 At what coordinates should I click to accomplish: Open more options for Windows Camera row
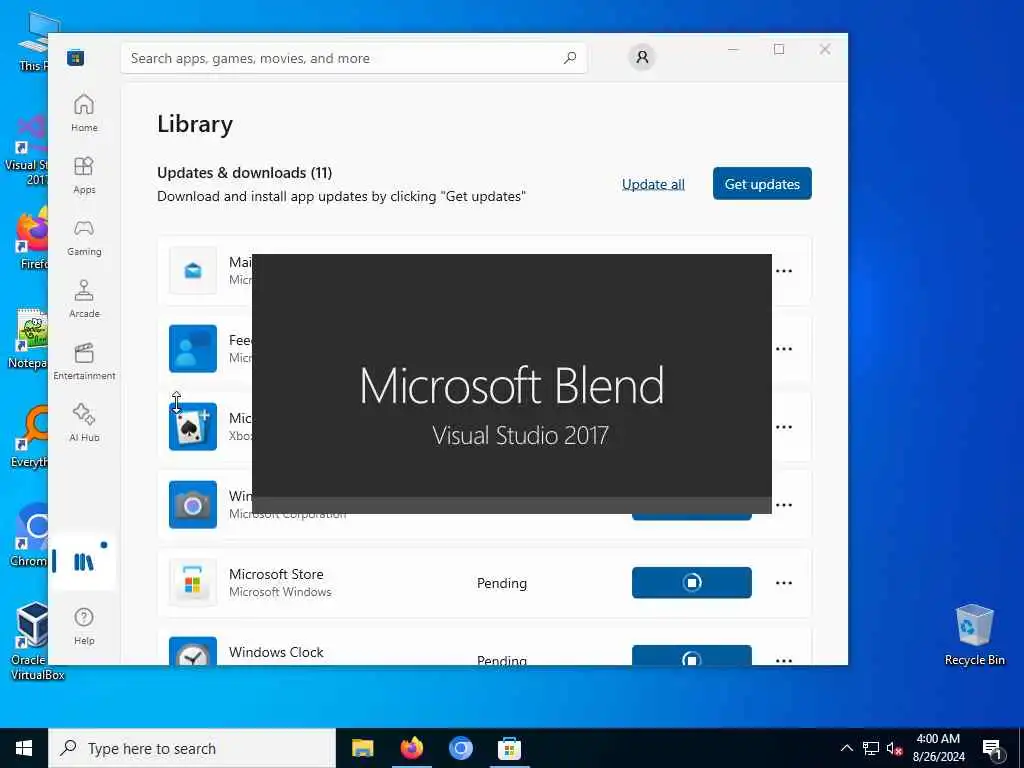(x=784, y=505)
